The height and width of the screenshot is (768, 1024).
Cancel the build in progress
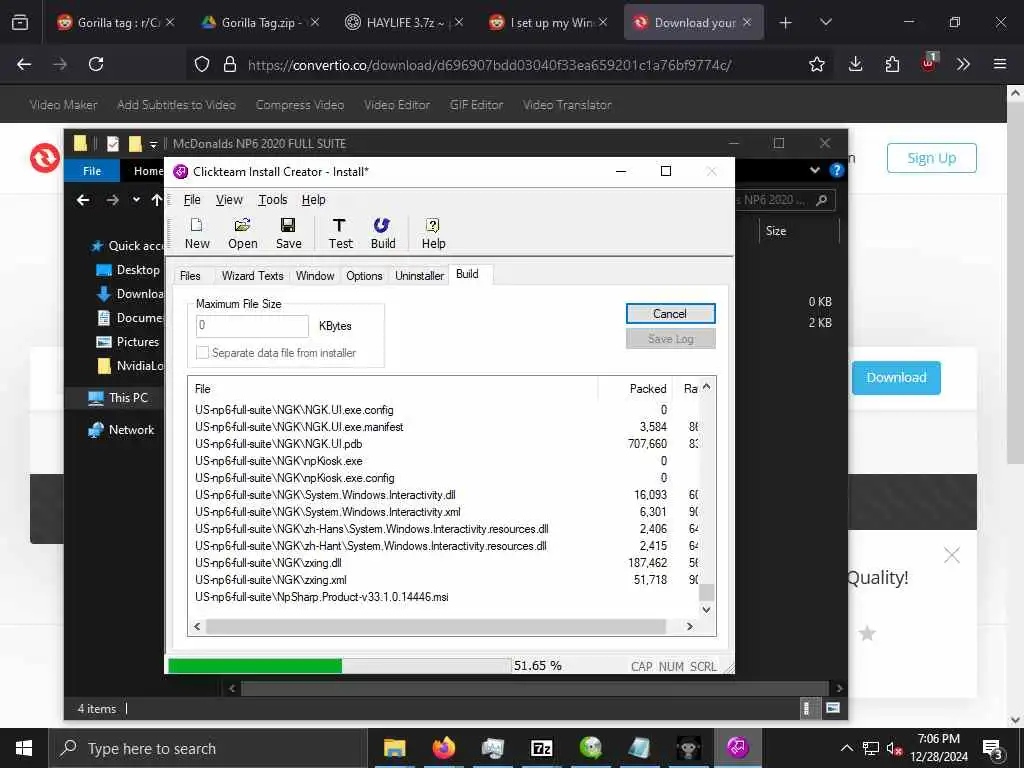[670, 313]
